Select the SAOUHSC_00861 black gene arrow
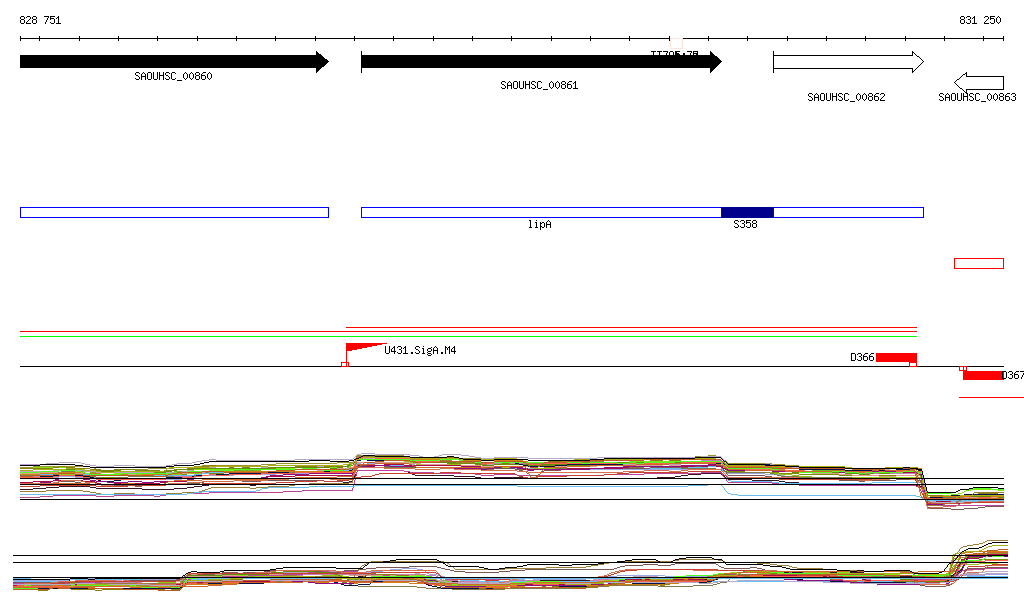 pyautogui.click(x=541, y=62)
